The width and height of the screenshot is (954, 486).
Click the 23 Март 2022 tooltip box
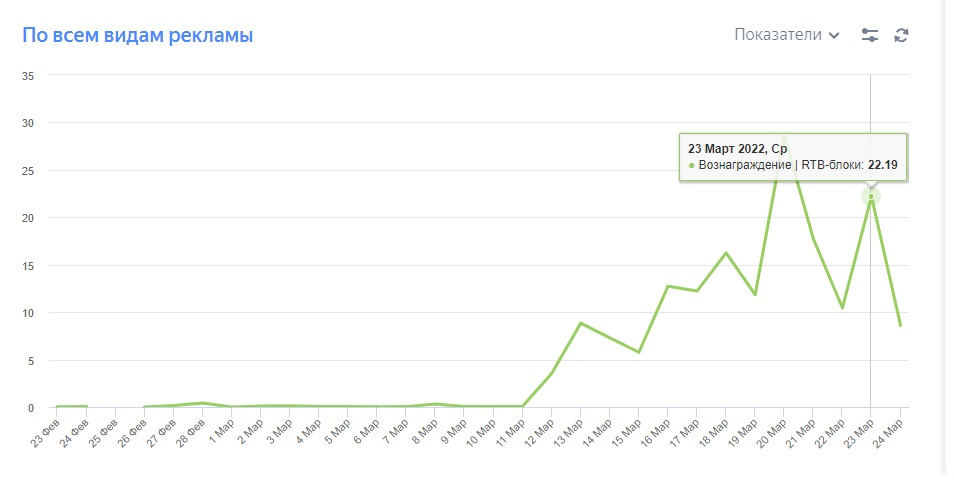[x=793, y=157]
